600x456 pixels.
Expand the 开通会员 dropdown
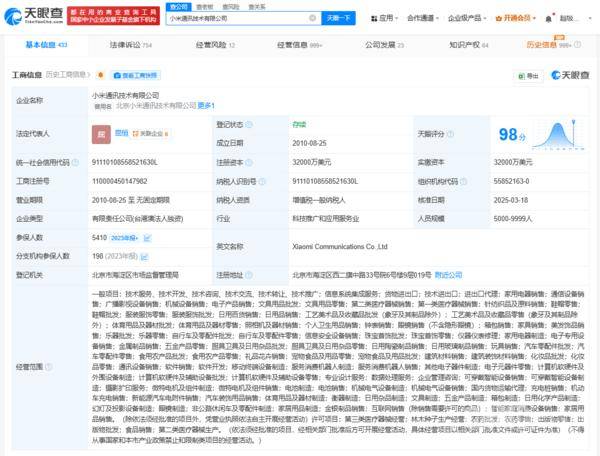click(515, 18)
